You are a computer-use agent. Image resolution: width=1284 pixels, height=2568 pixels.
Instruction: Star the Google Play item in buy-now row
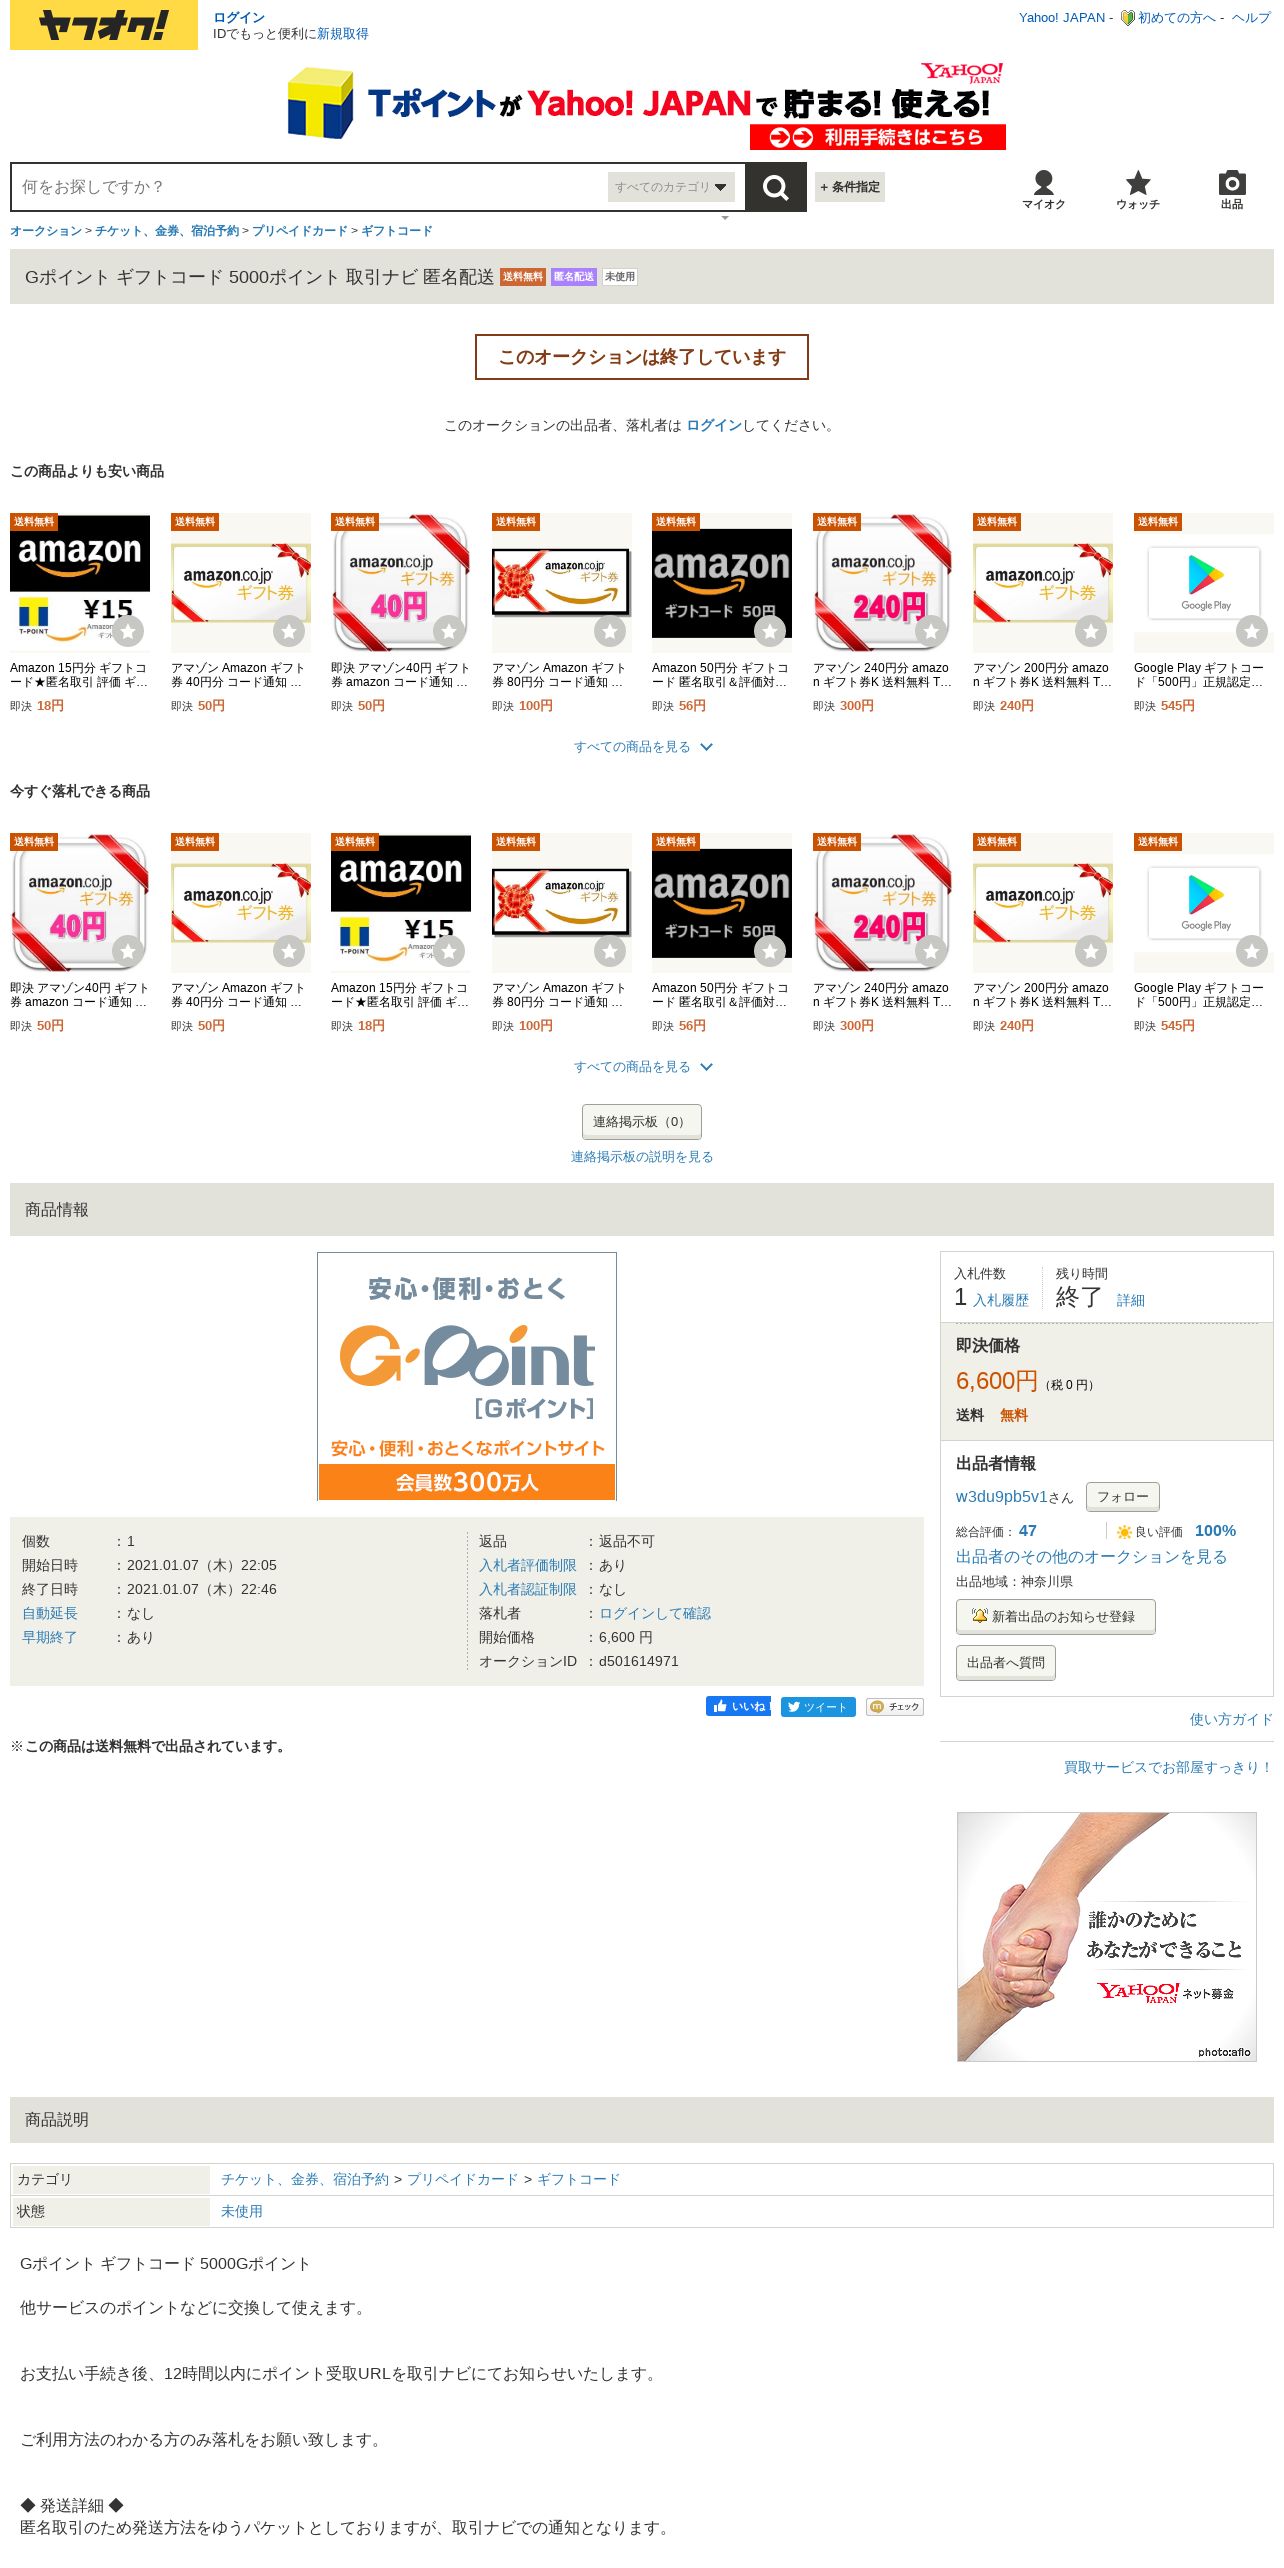[1252, 951]
